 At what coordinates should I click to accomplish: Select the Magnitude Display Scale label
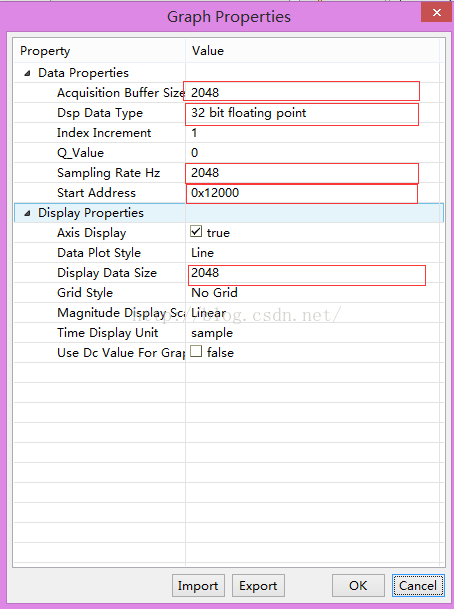(121, 313)
